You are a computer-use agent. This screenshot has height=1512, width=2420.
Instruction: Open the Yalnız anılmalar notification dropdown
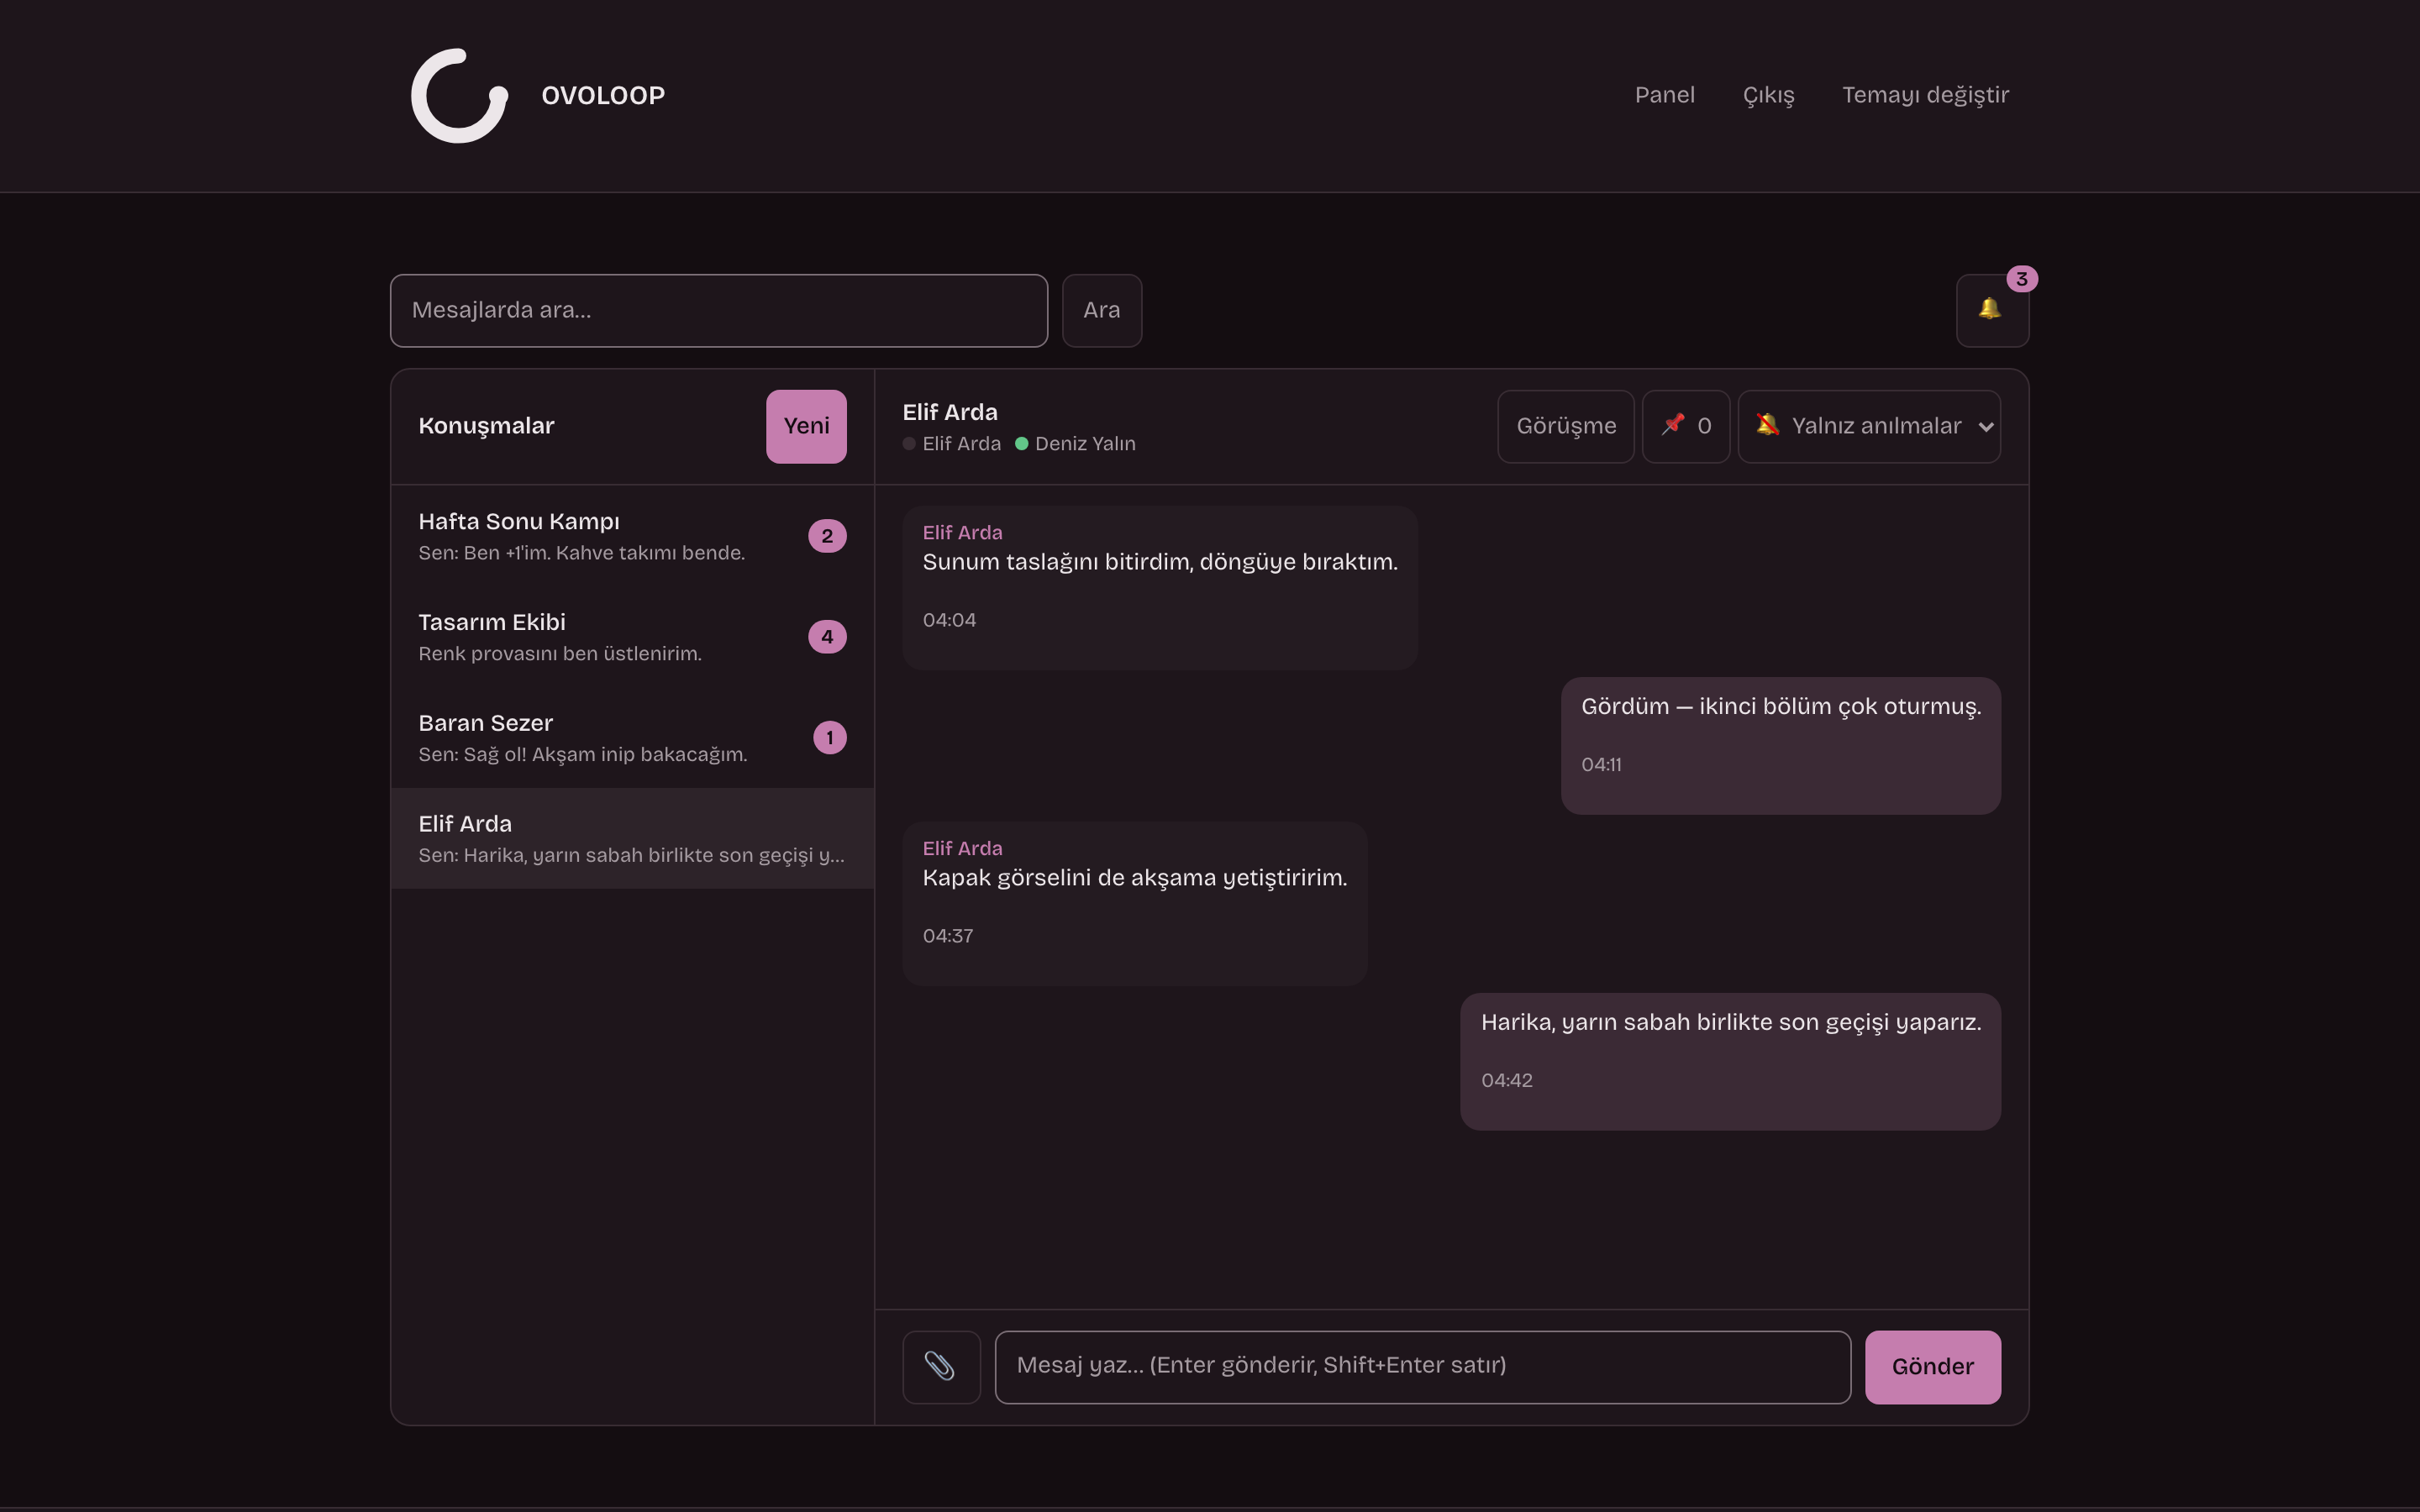click(x=1869, y=426)
